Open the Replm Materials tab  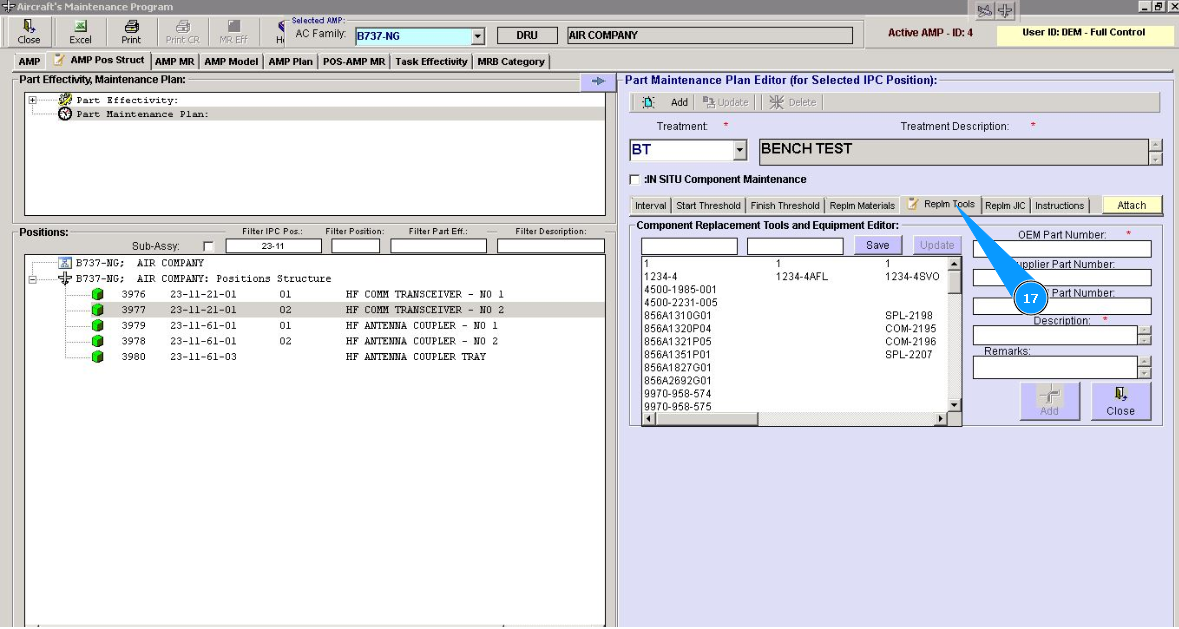coord(862,206)
